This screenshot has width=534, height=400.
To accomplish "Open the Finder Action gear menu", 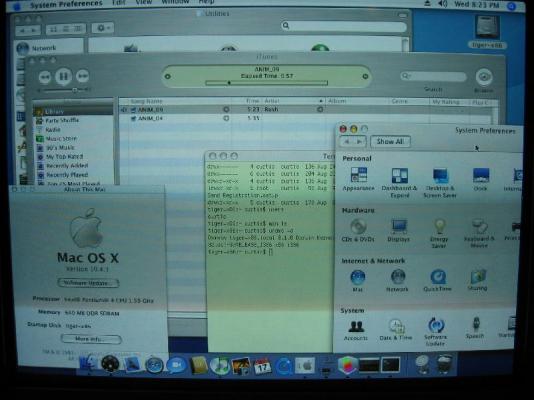I will pos(103,28).
